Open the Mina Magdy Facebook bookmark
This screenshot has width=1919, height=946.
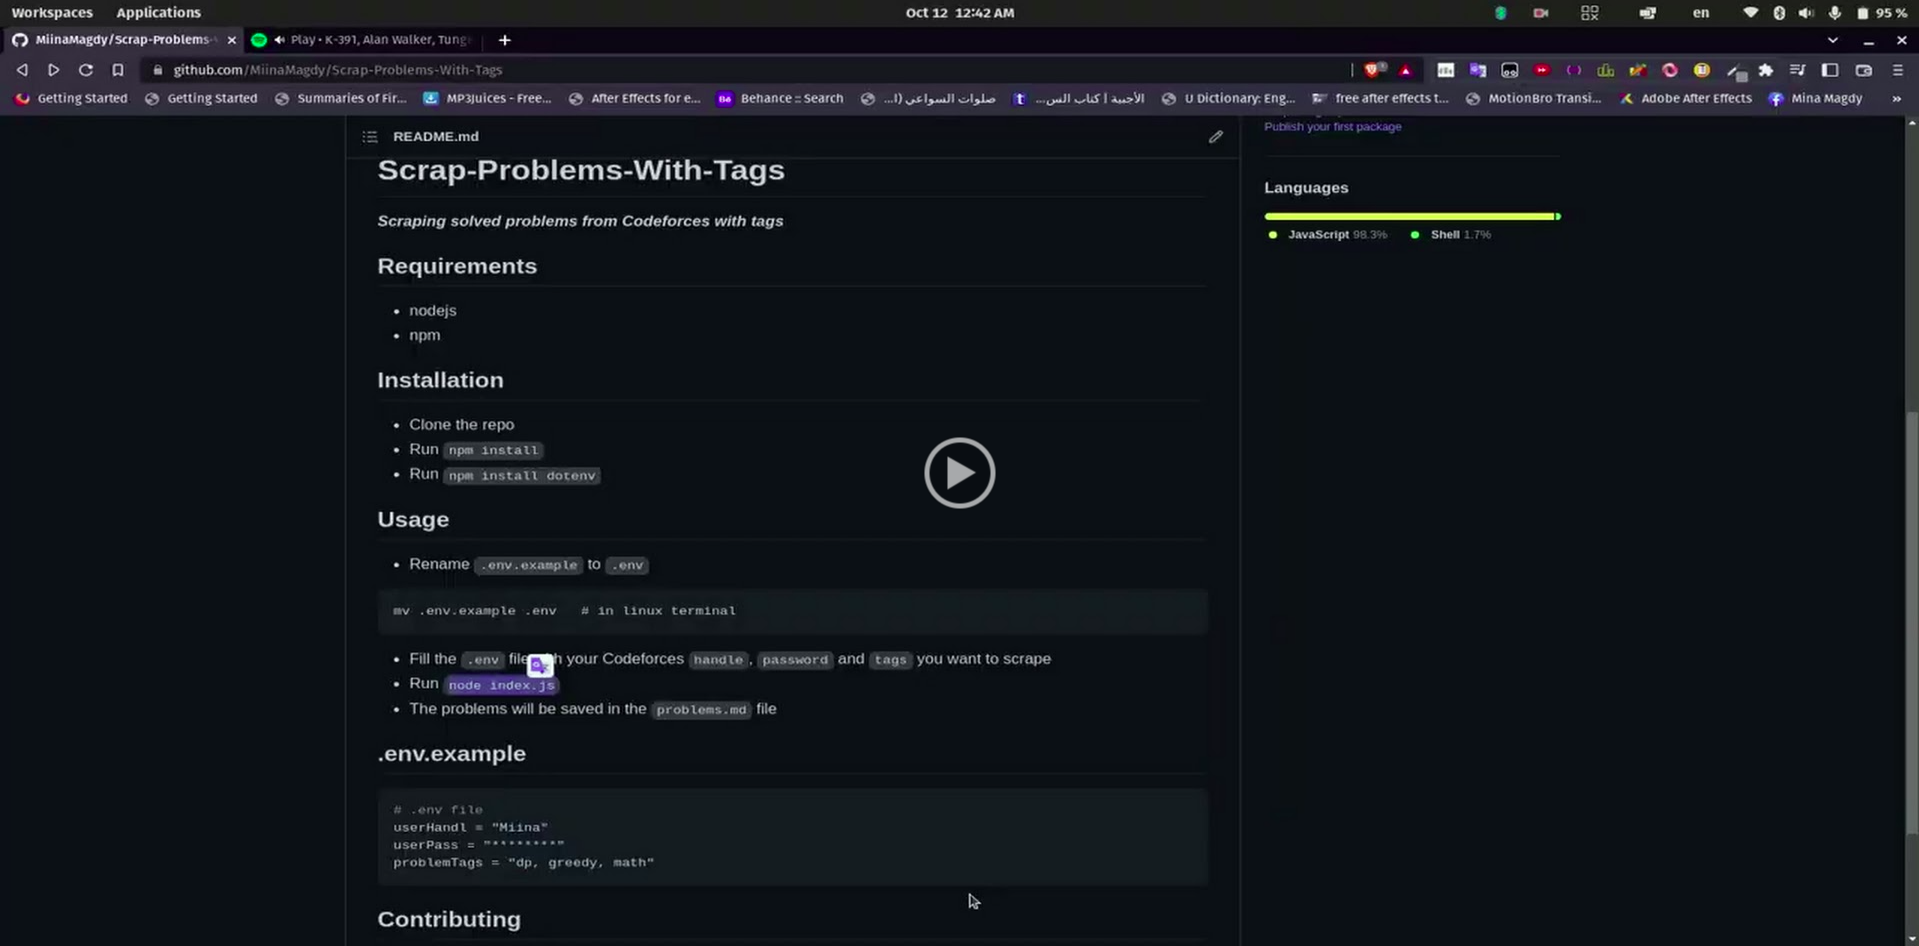[1816, 98]
